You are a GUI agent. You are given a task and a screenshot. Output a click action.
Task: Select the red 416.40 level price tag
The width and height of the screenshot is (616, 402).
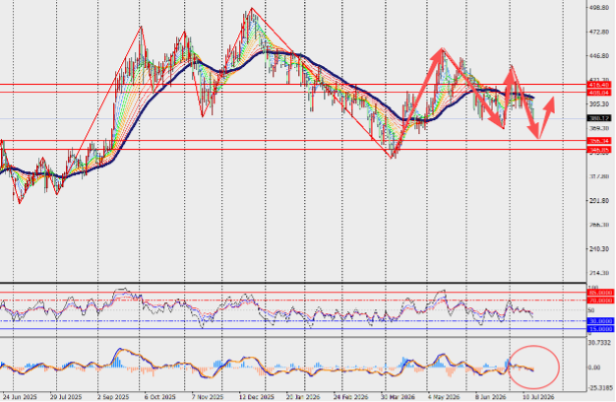point(599,85)
